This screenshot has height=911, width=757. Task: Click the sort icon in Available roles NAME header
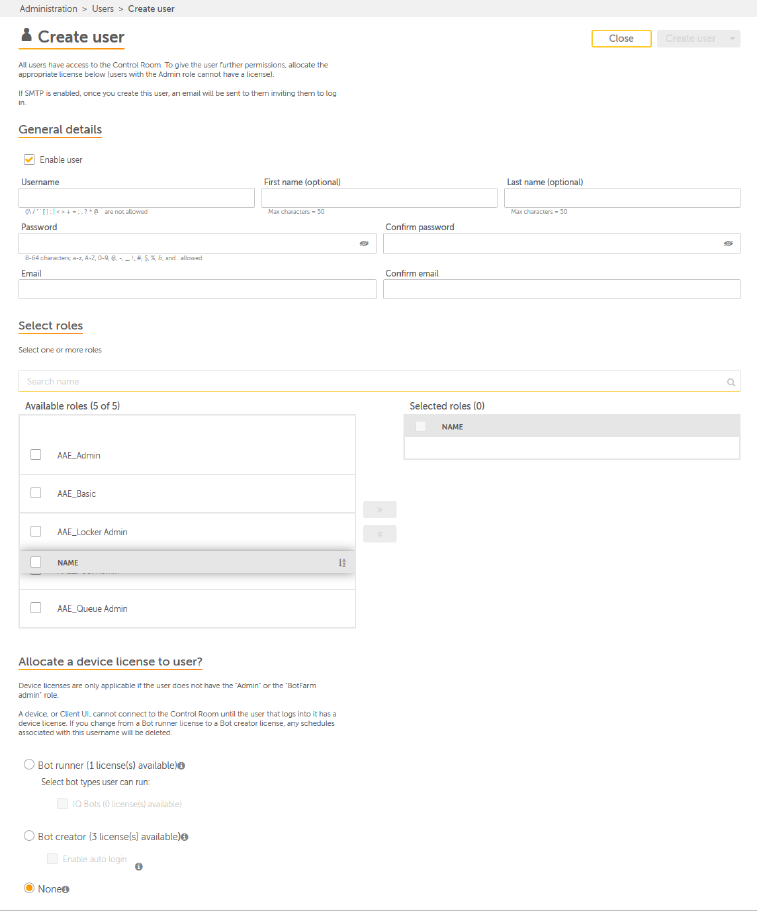click(x=342, y=563)
